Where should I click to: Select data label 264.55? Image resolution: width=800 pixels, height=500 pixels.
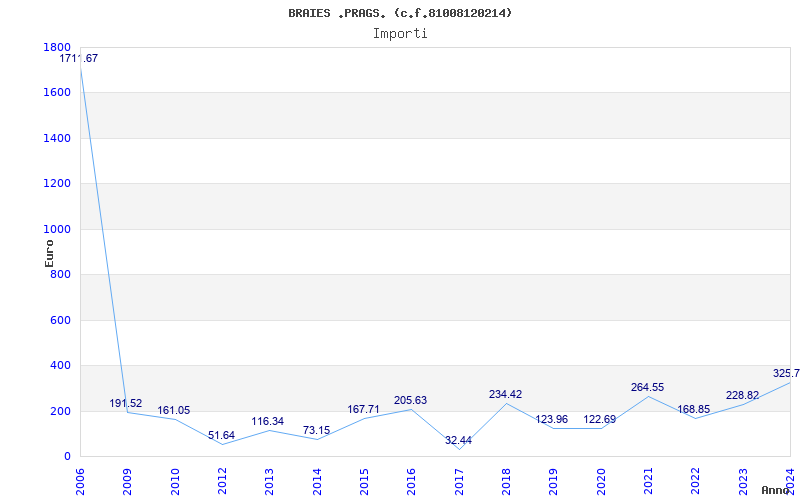[647, 387]
